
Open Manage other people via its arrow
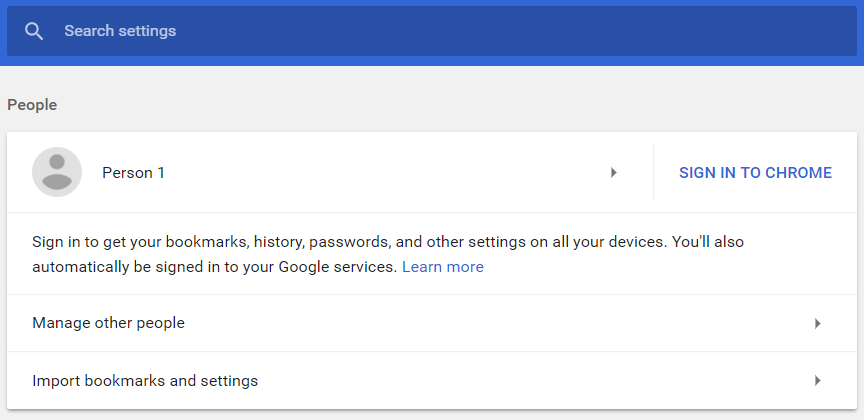[818, 324]
